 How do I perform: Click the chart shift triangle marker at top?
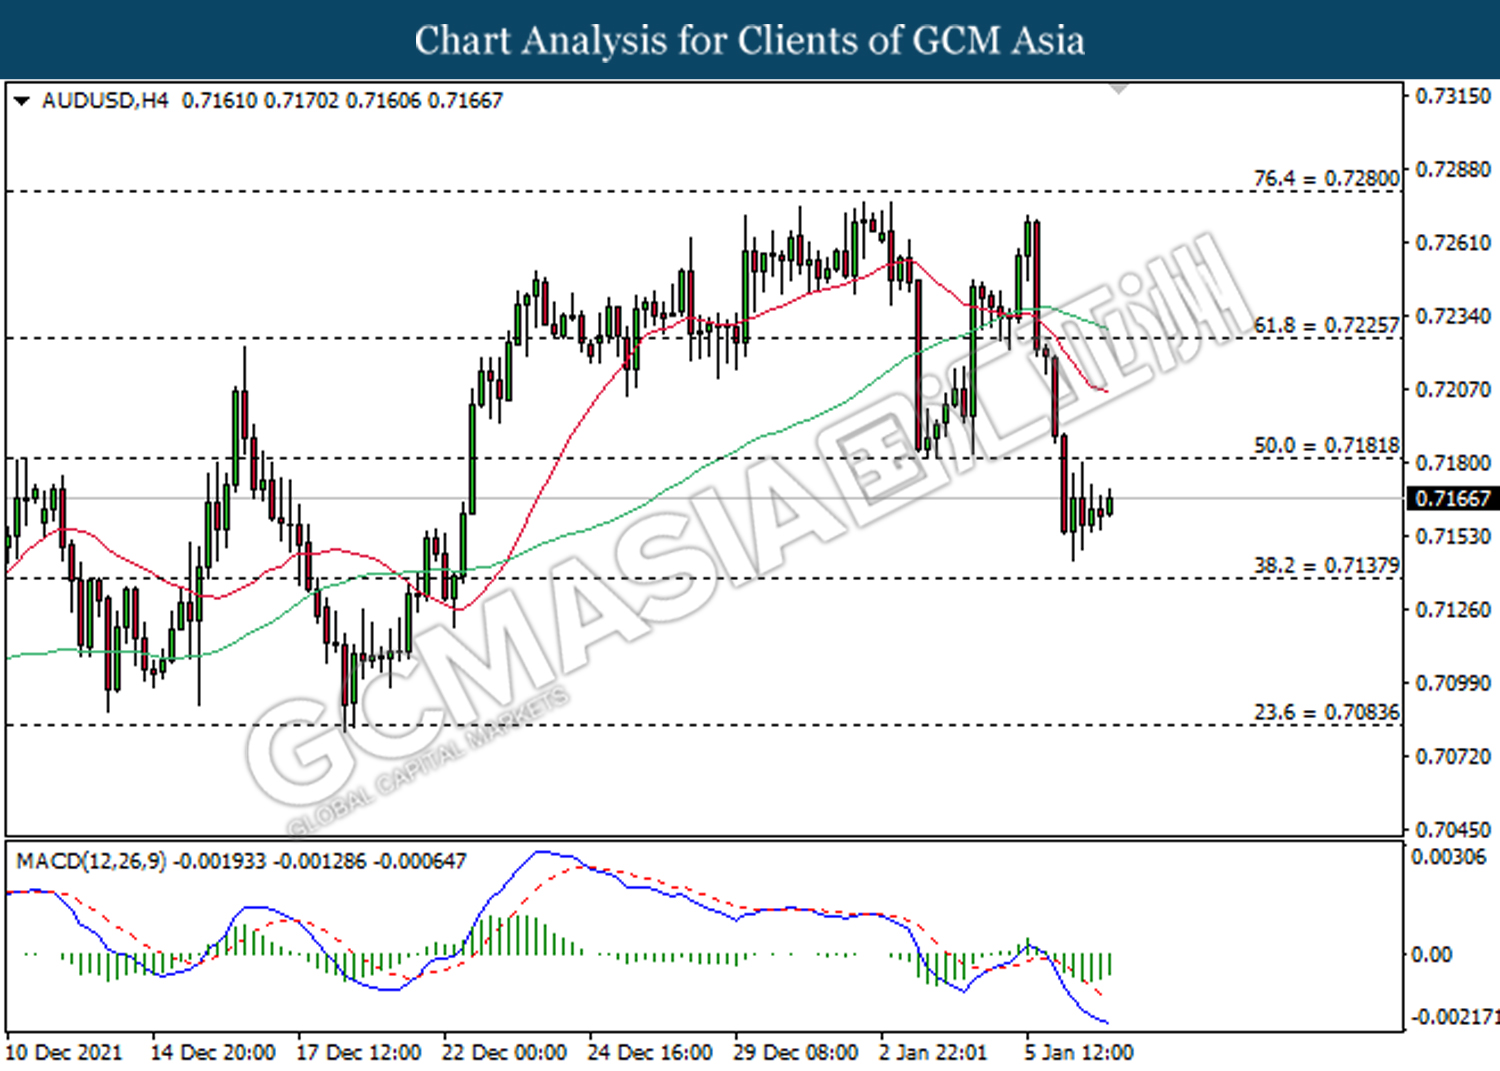point(1120,90)
